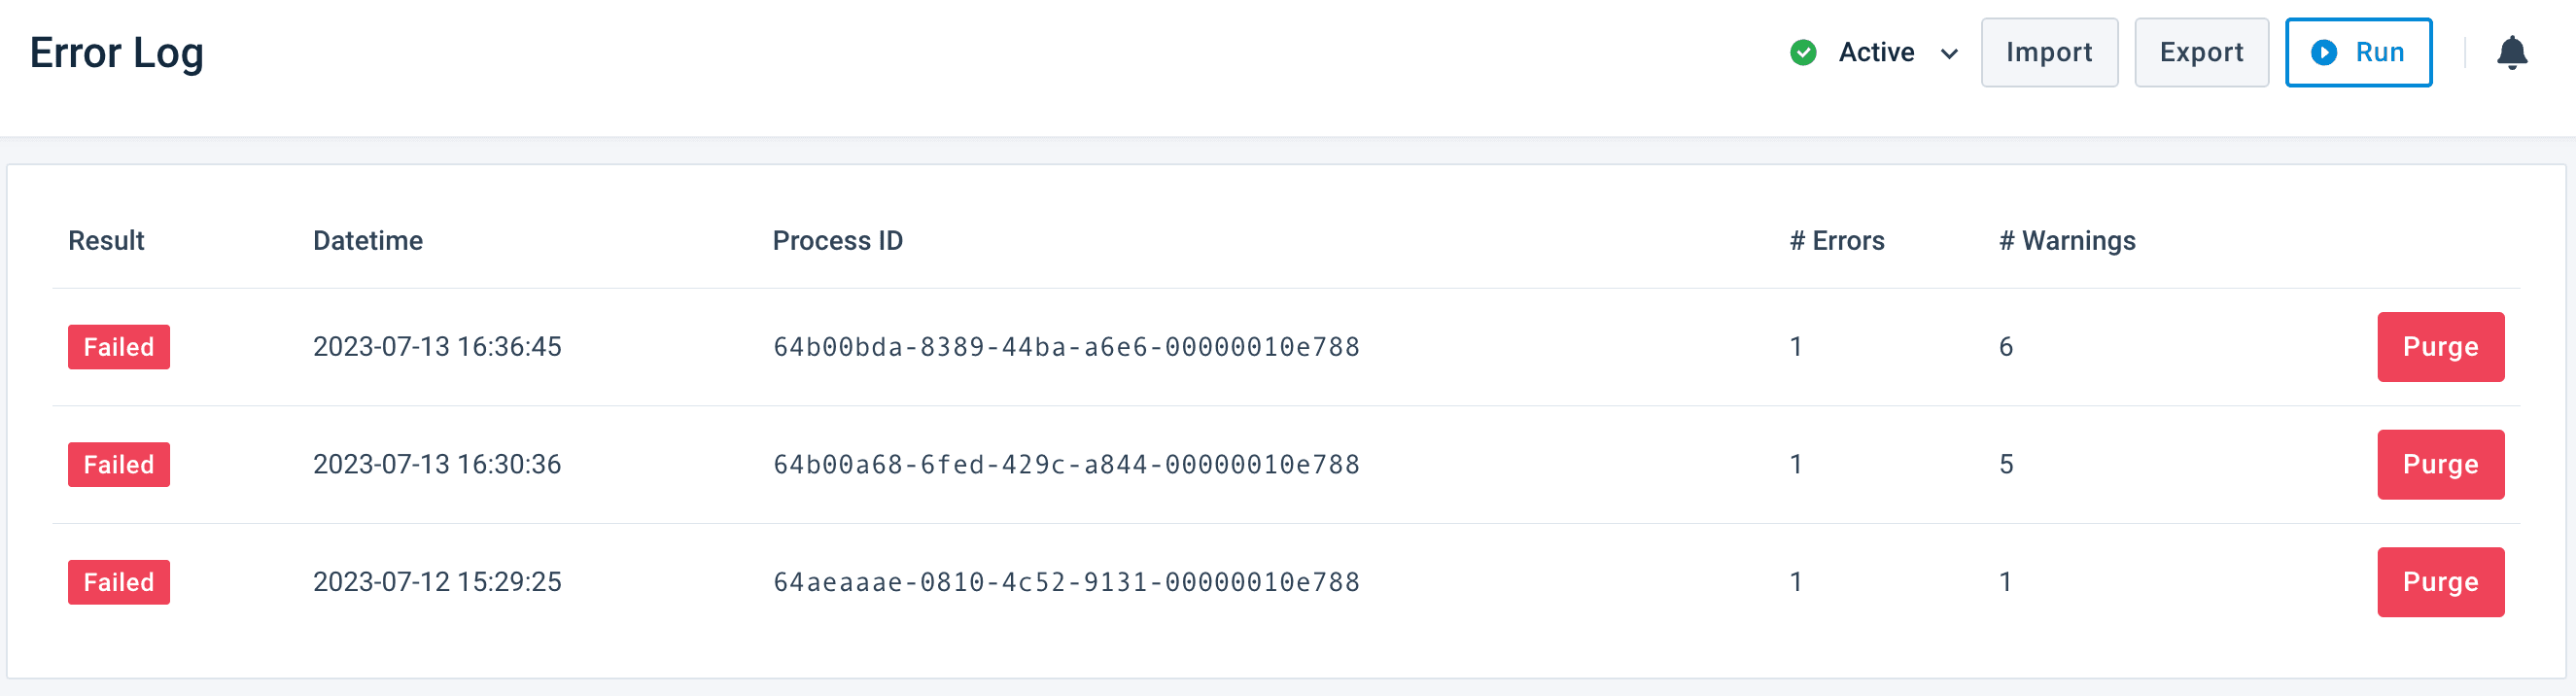Select the Failed badge on the first row
2576x696 pixels.
click(x=118, y=347)
